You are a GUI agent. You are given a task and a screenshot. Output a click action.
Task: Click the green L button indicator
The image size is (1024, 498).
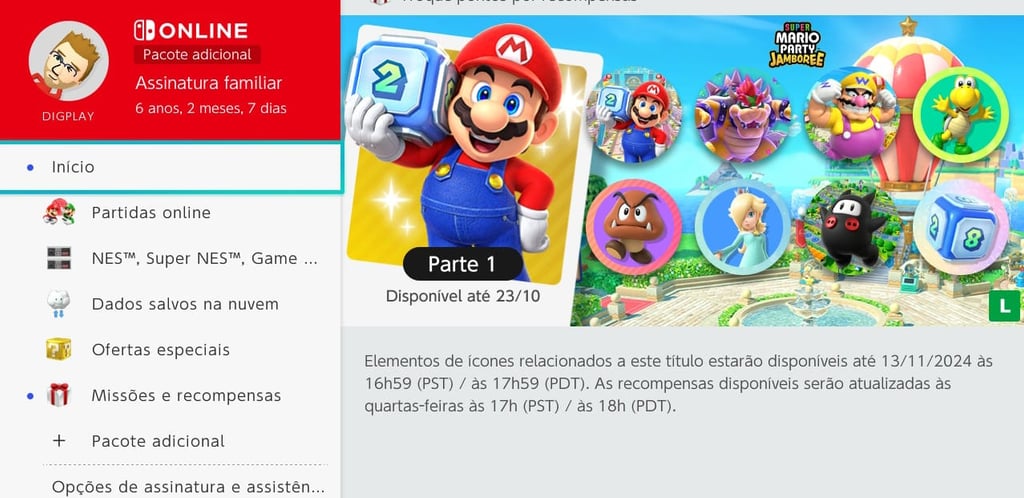(1005, 306)
